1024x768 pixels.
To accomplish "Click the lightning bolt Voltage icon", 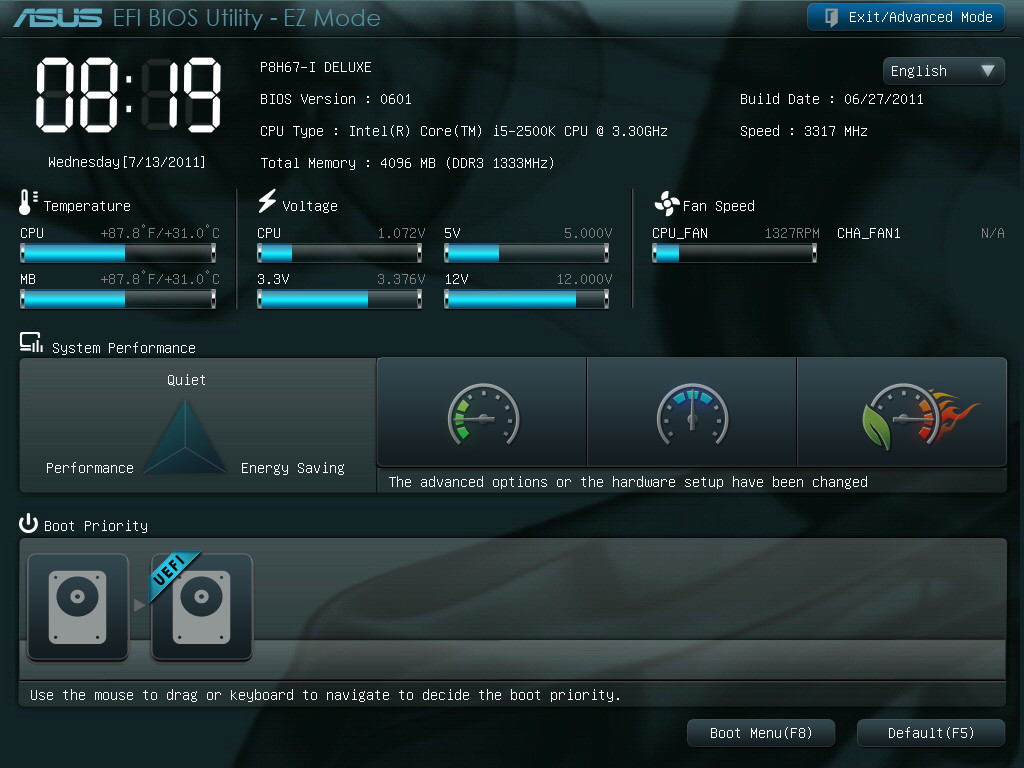I will coord(267,202).
